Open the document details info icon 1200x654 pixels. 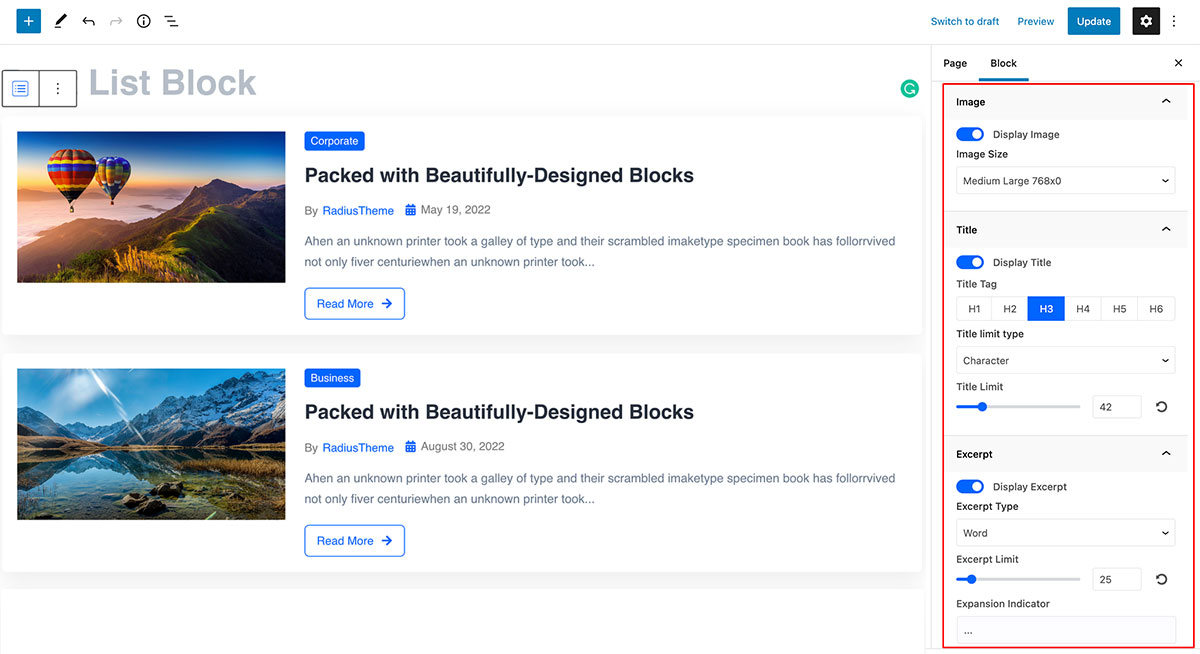(143, 21)
